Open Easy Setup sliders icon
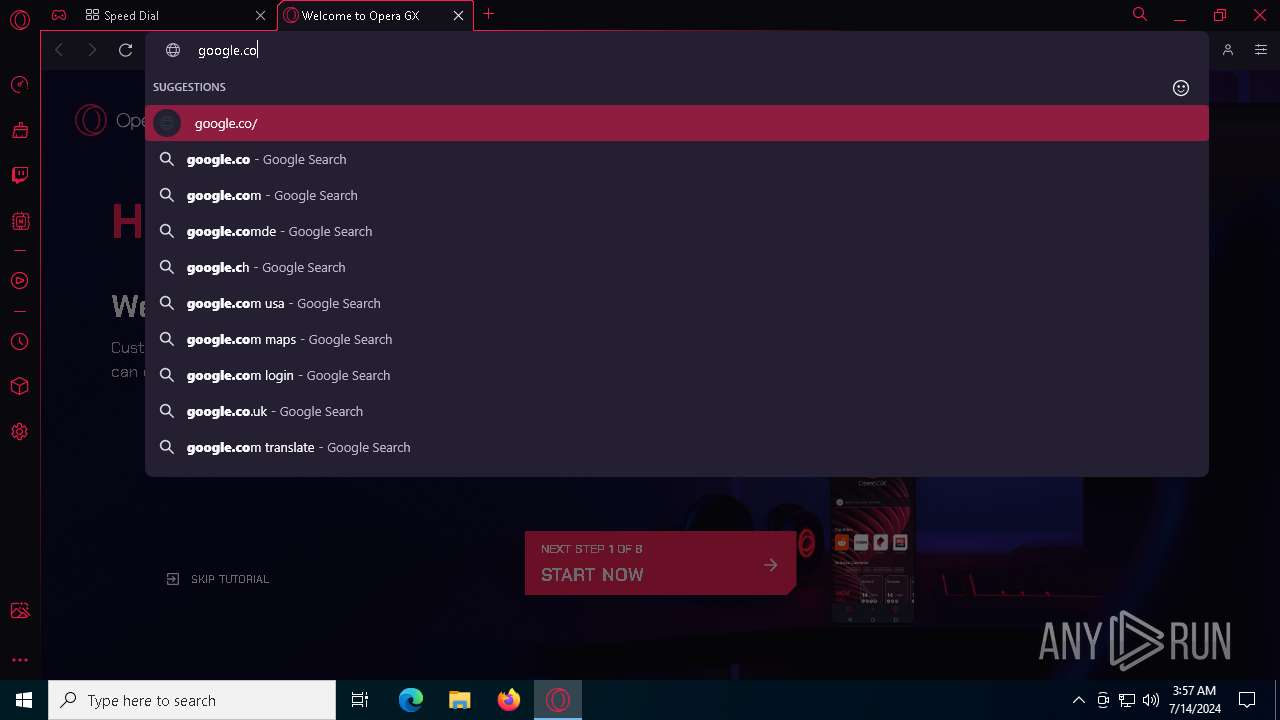 (x=1261, y=50)
